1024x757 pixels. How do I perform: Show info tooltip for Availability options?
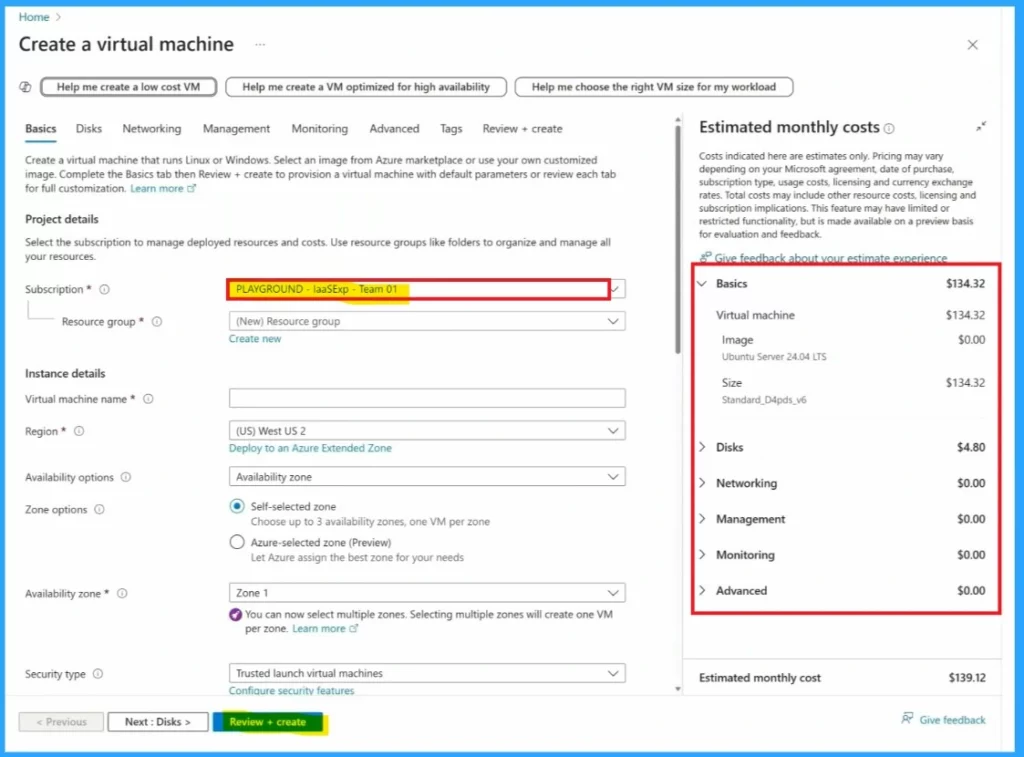[x=126, y=477]
